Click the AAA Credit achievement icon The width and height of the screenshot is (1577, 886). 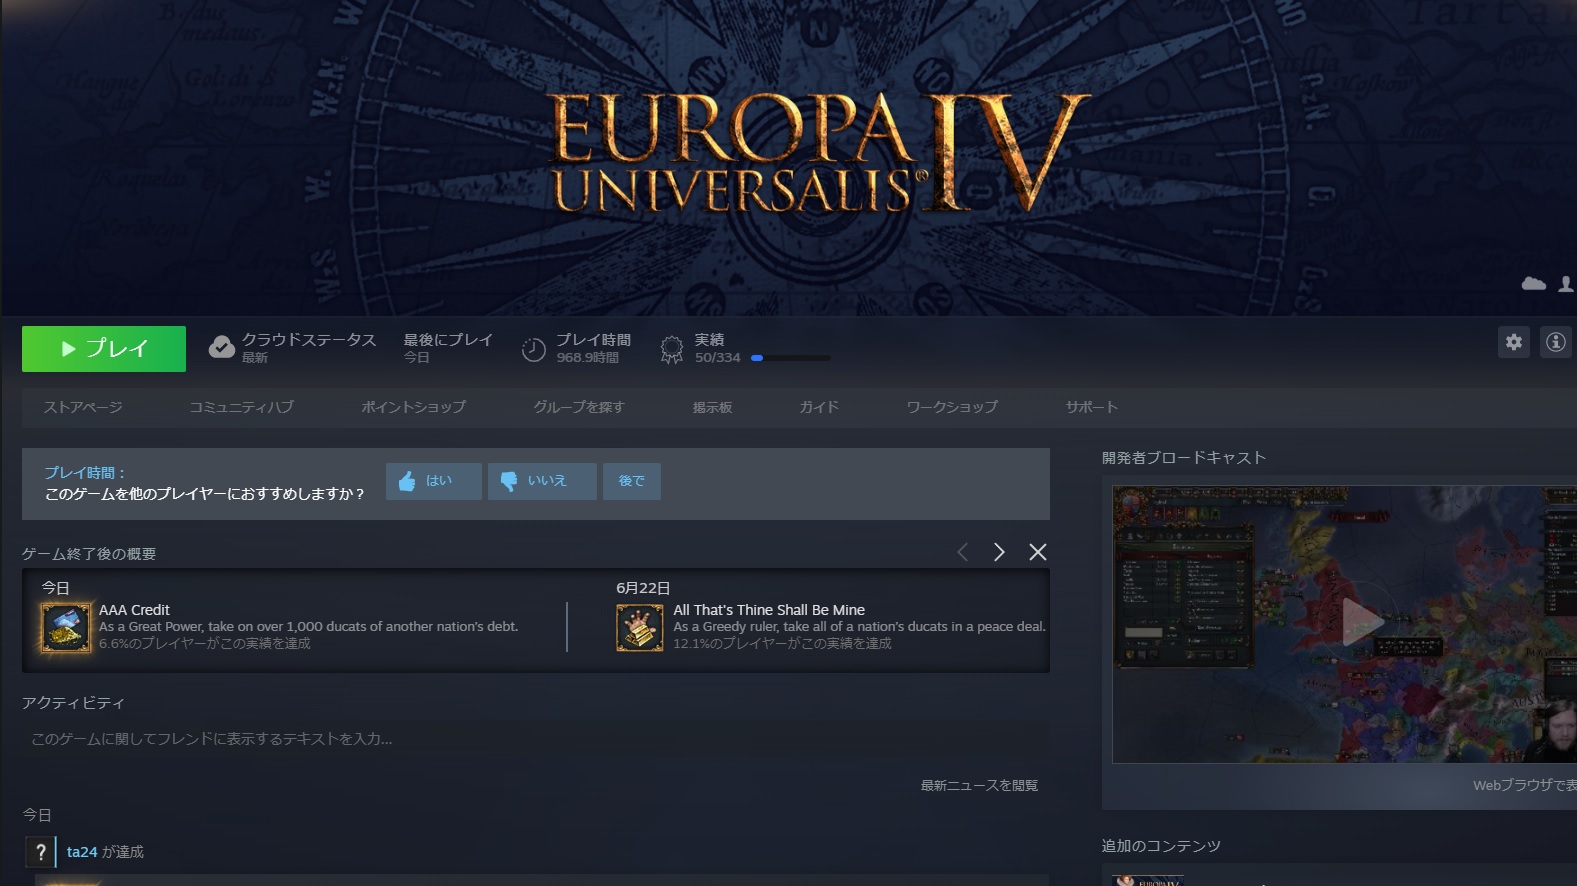click(66, 628)
